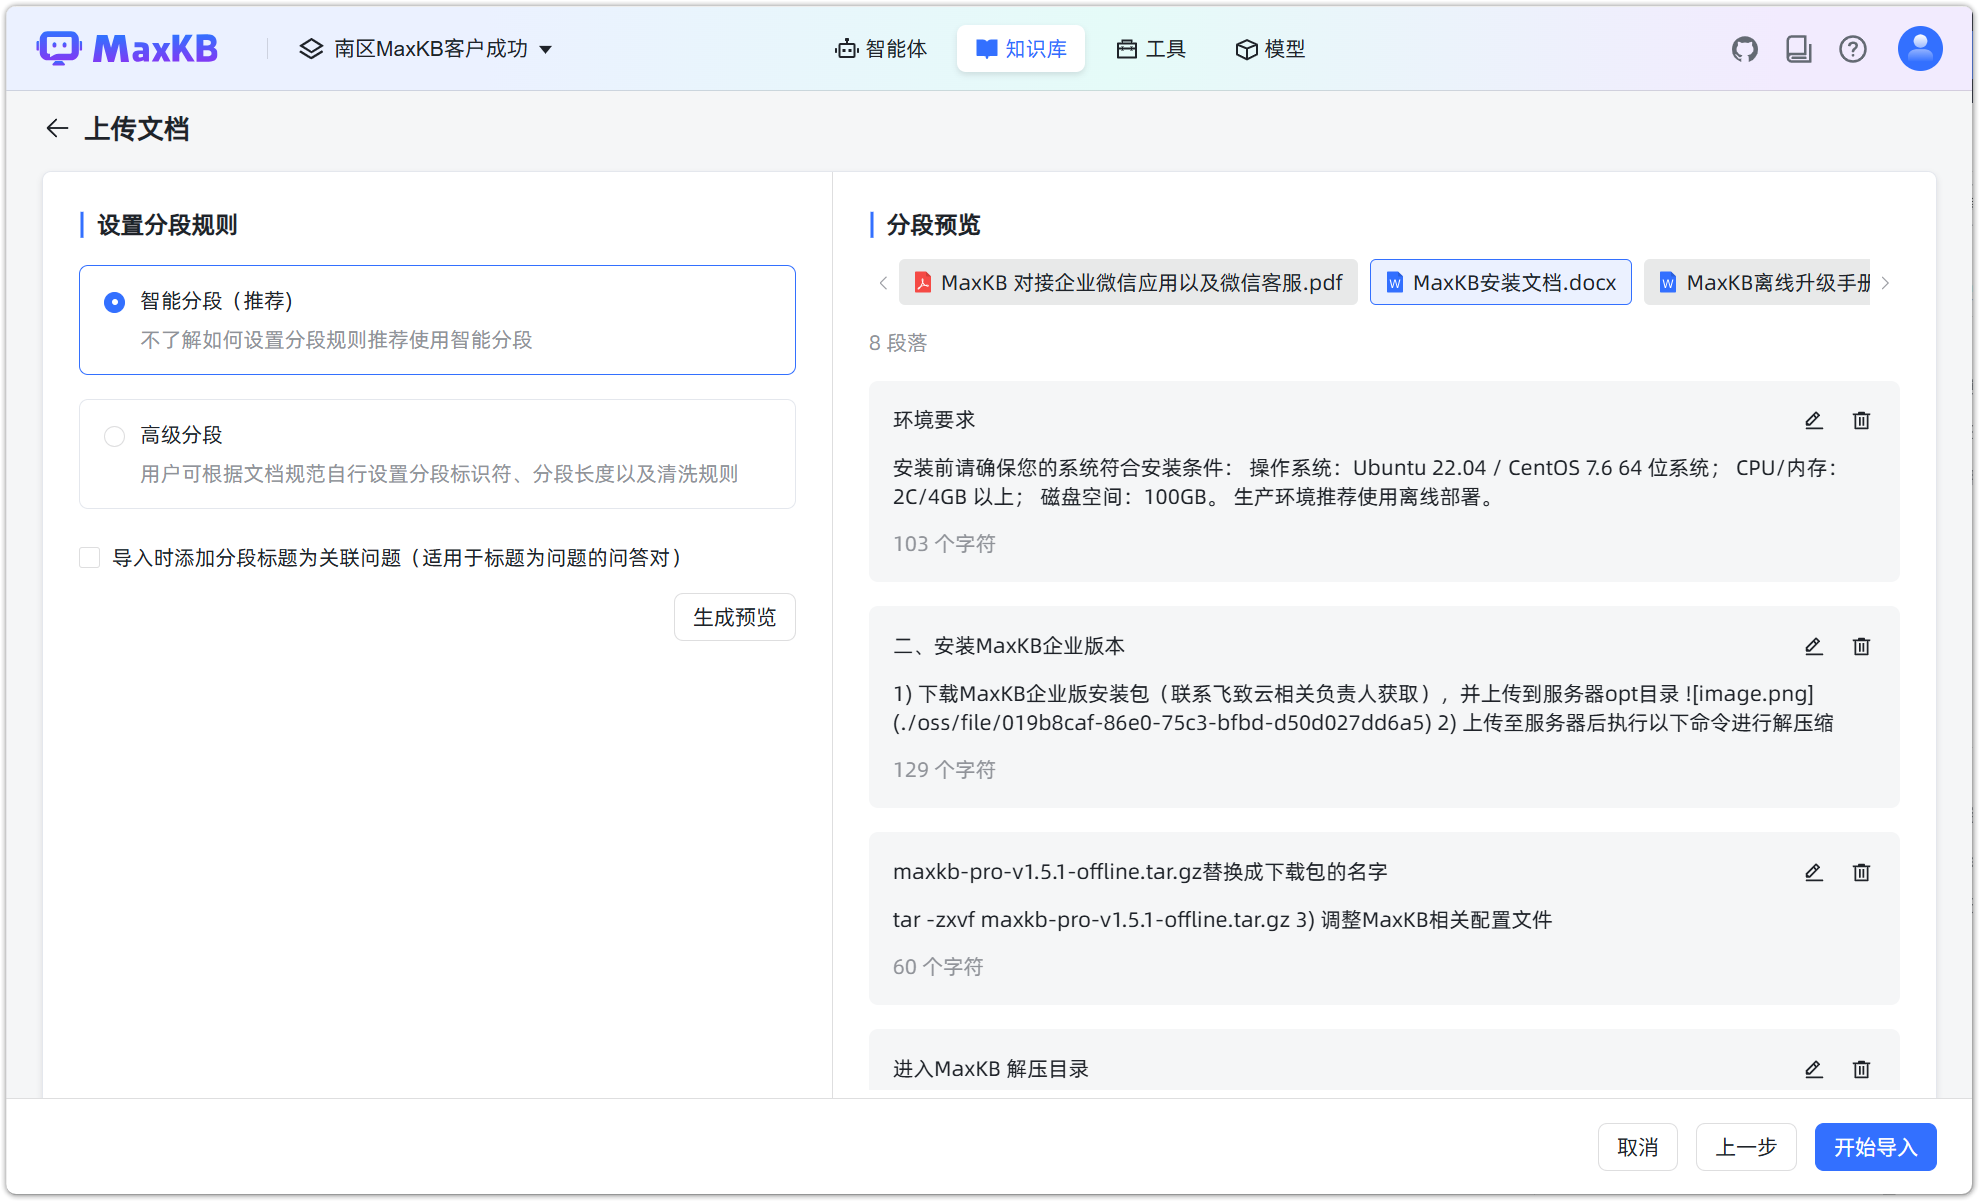Select the 智能分段（推荐）radio button
The image size is (1979, 1201).
(114, 301)
